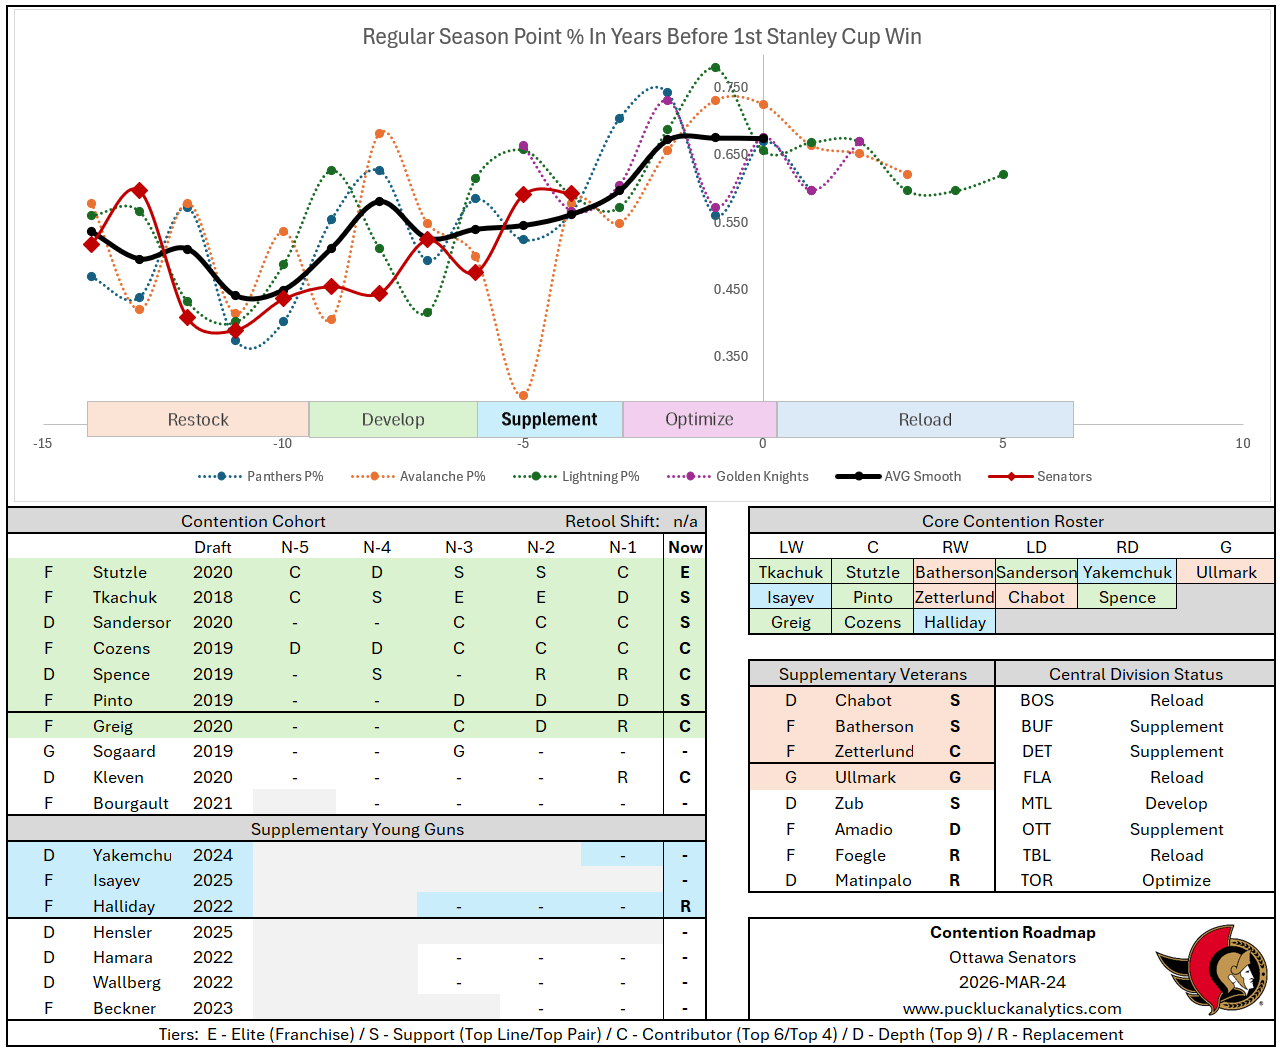Click the Ullmark cell in Core Roster
Viewport: 1280px width, 1051px height.
[x=1226, y=572]
